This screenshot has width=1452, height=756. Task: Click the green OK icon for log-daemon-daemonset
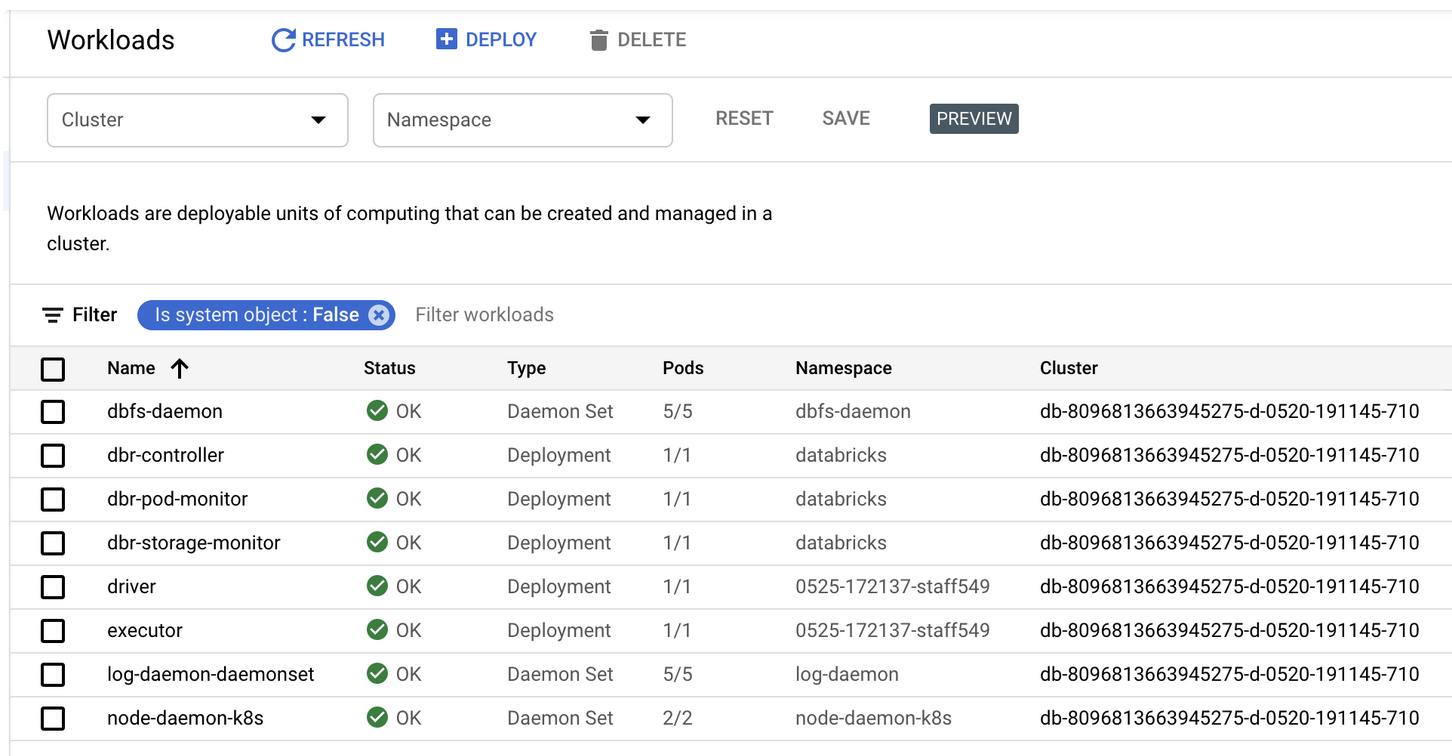point(377,674)
